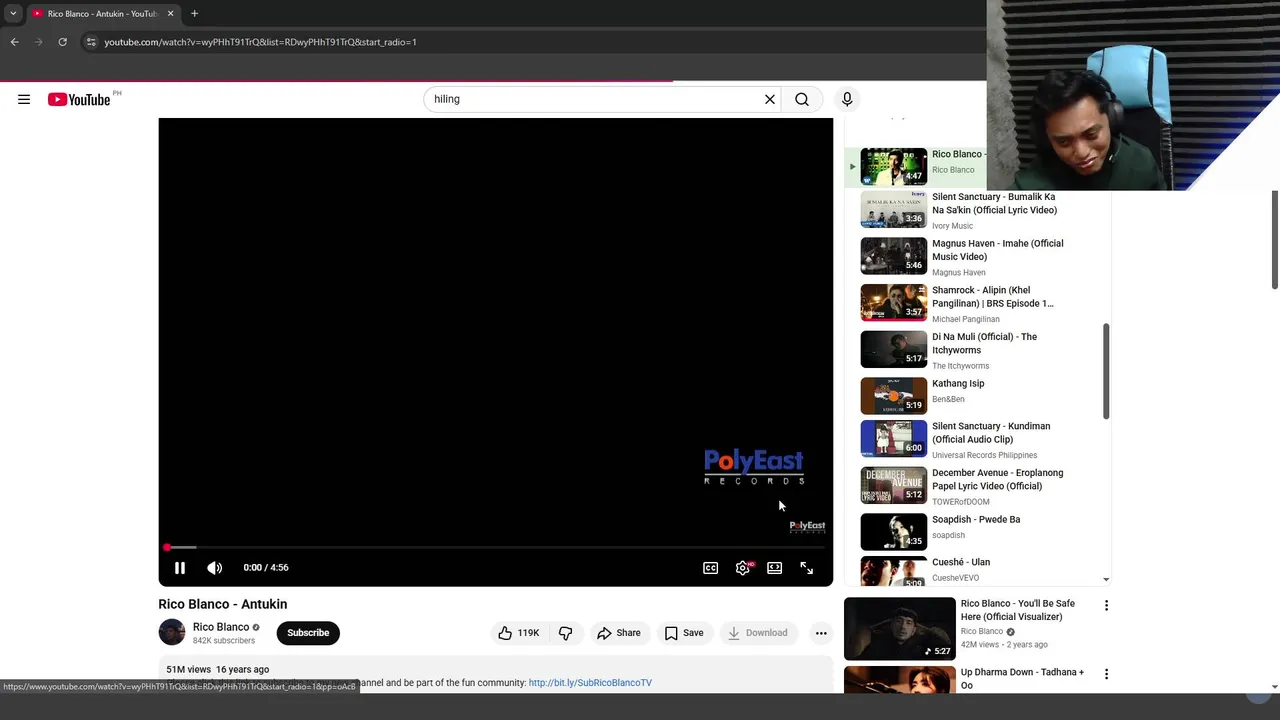Go back in browser history
Screen dimensions: 1280x720
click(x=14, y=42)
